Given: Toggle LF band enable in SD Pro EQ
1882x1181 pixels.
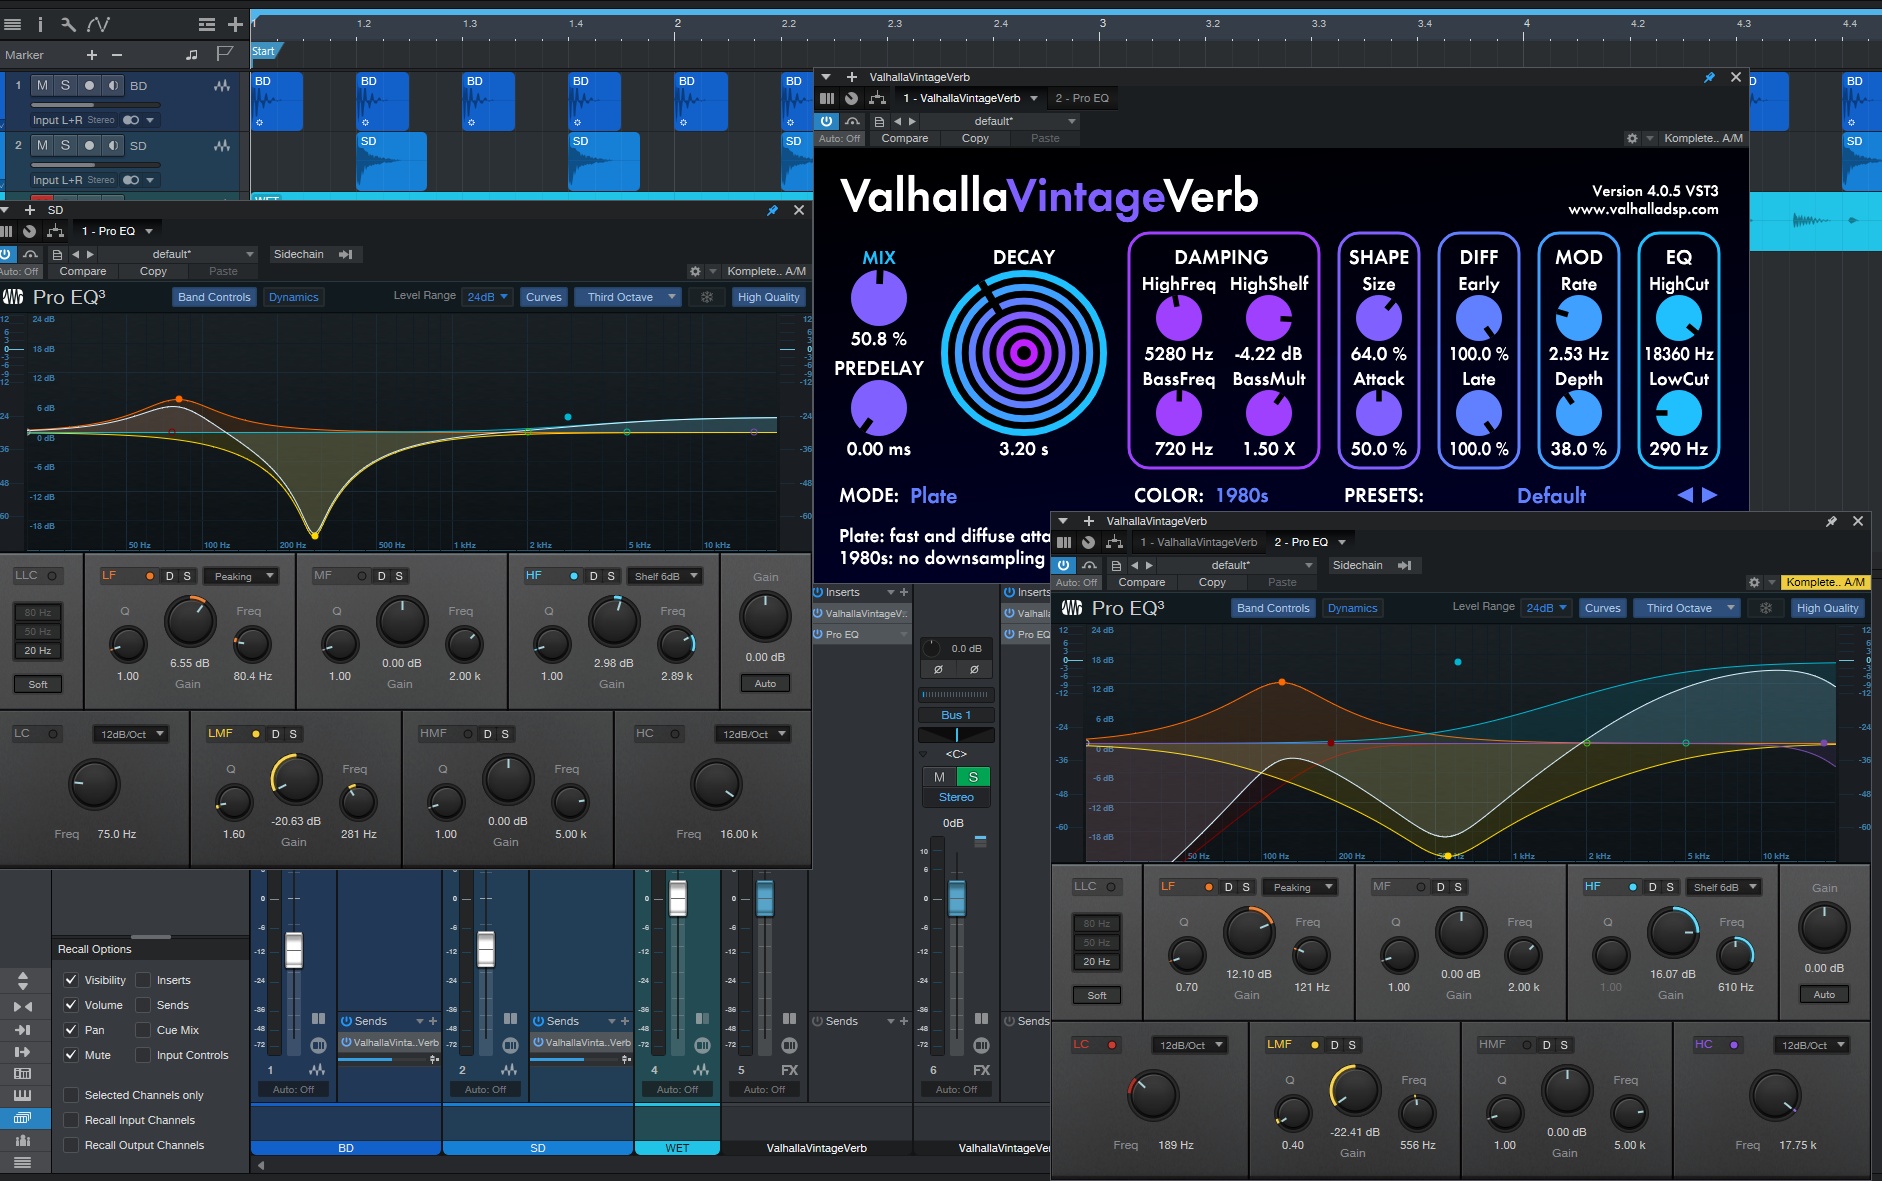Looking at the screenshot, I should pyautogui.click(x=150, y=576).
